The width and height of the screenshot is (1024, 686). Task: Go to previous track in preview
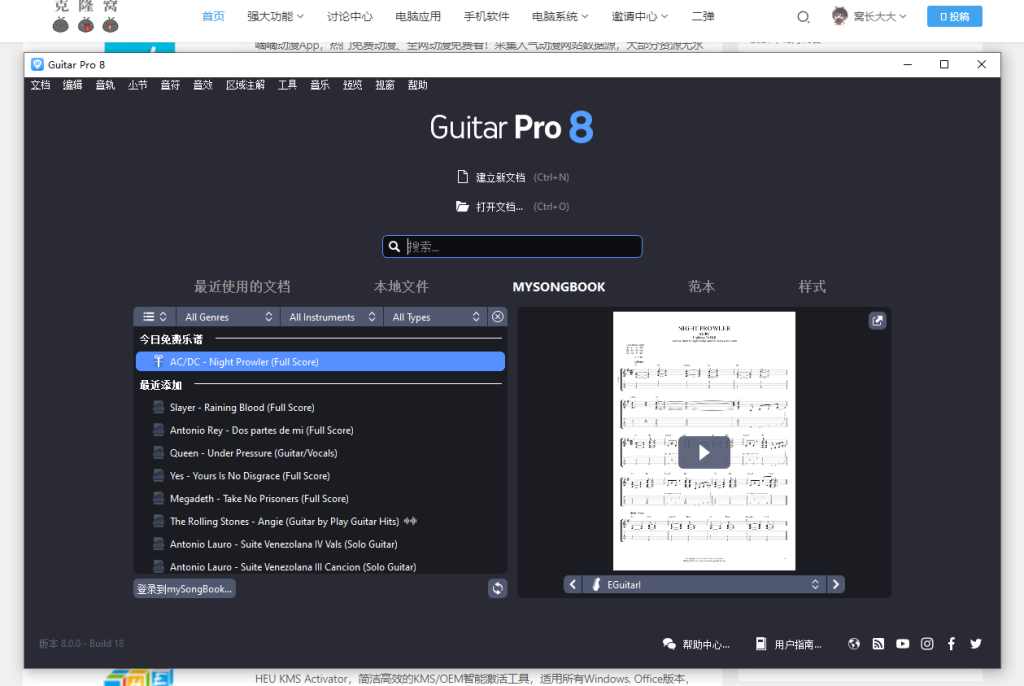[x=573, y=584]
